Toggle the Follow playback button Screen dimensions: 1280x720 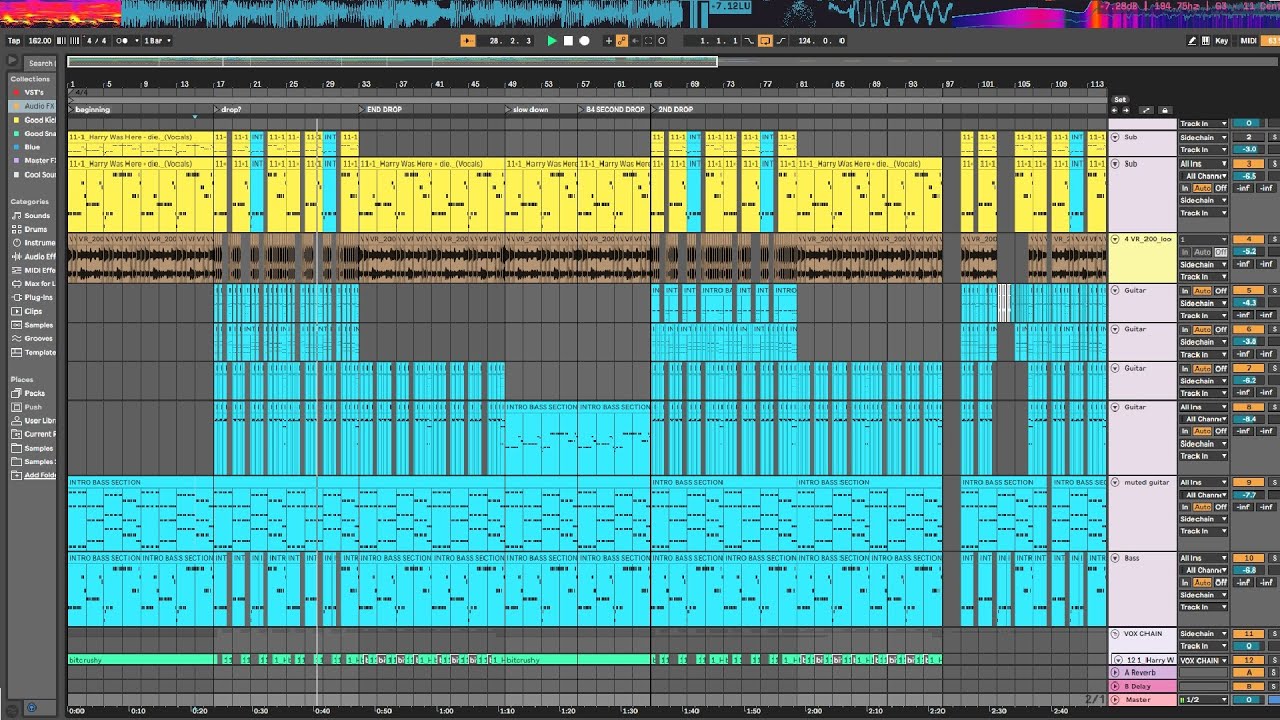(468, 41)
